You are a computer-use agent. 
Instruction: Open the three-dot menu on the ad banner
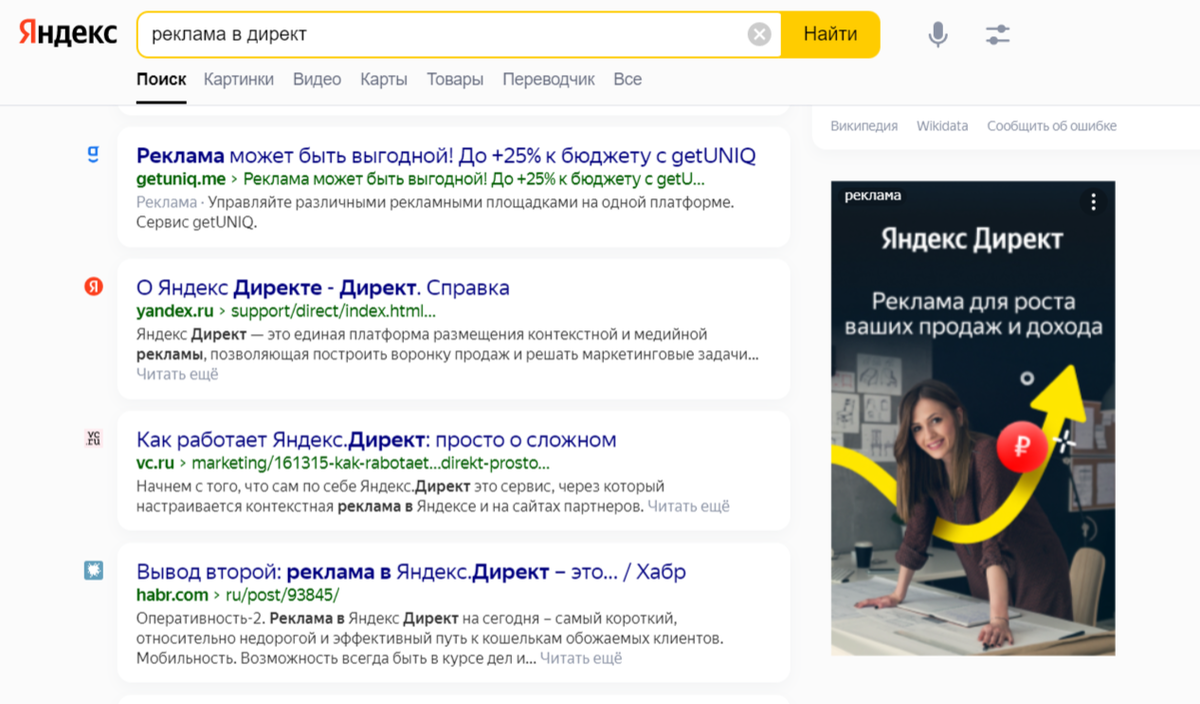tap(1094, 202)
